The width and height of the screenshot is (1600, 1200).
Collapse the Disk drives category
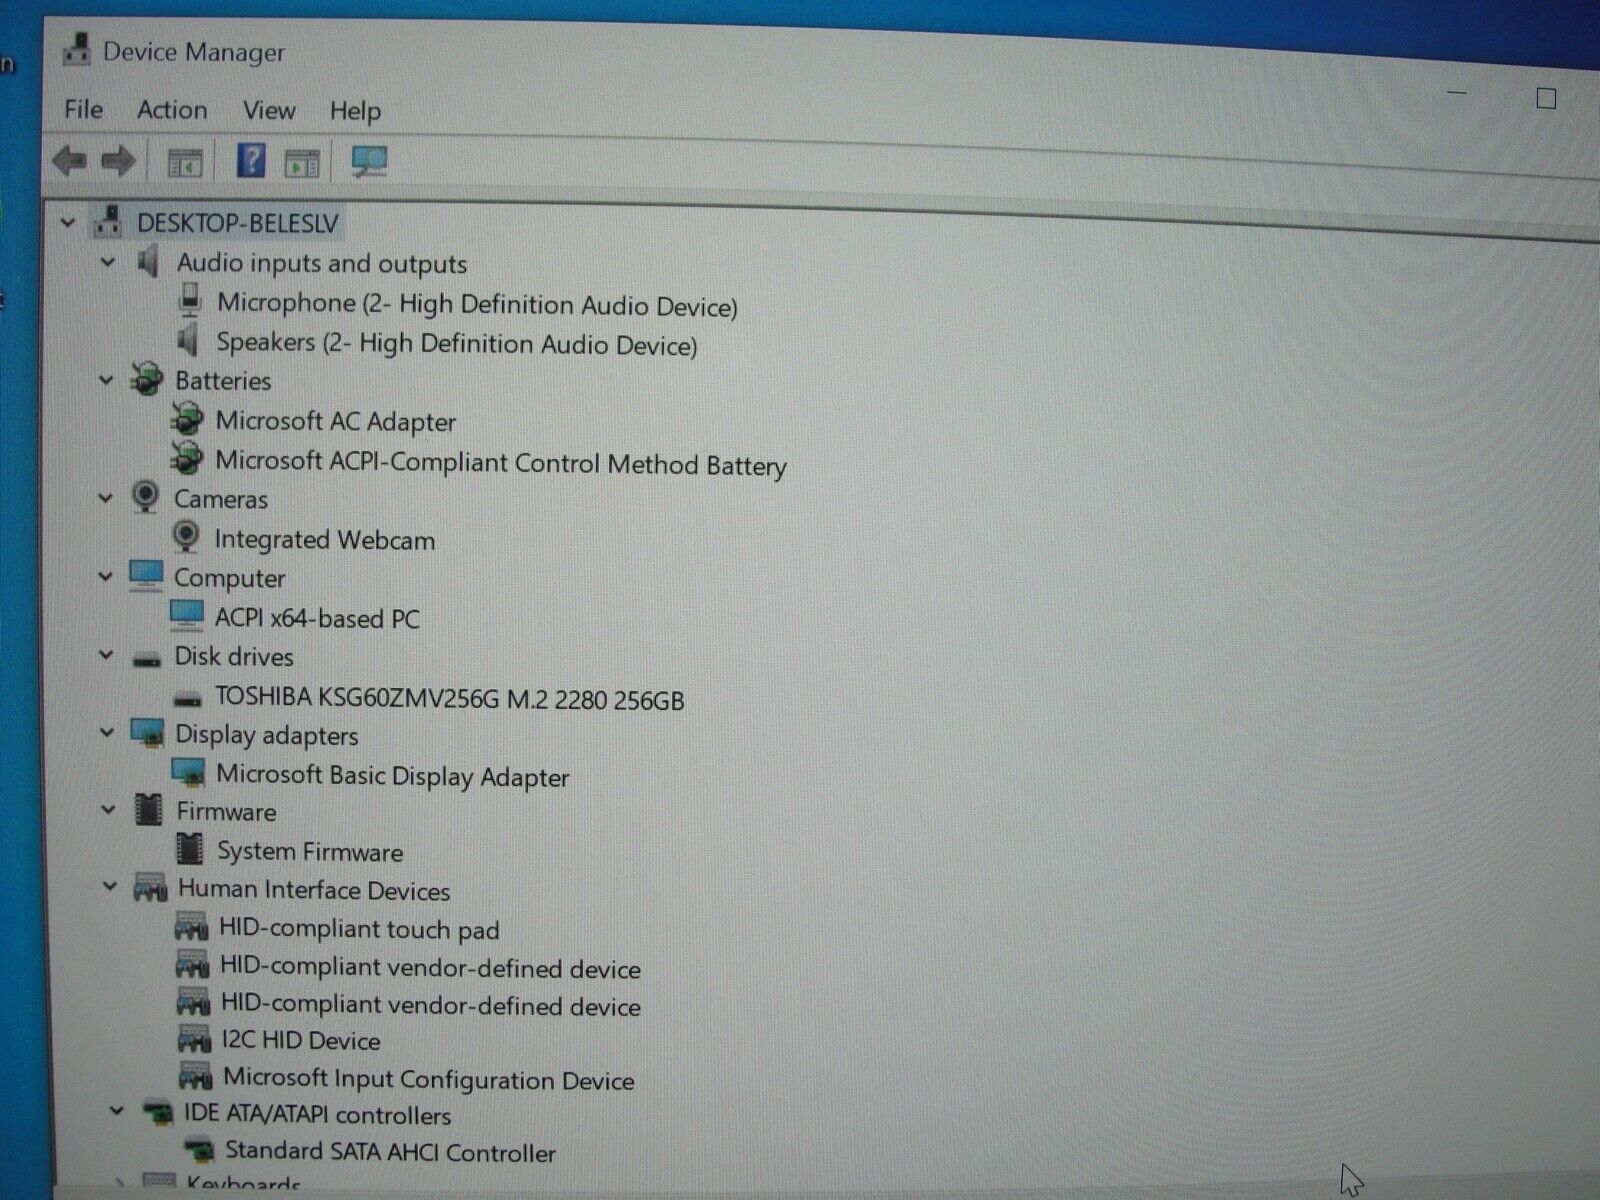coord(107,655)
